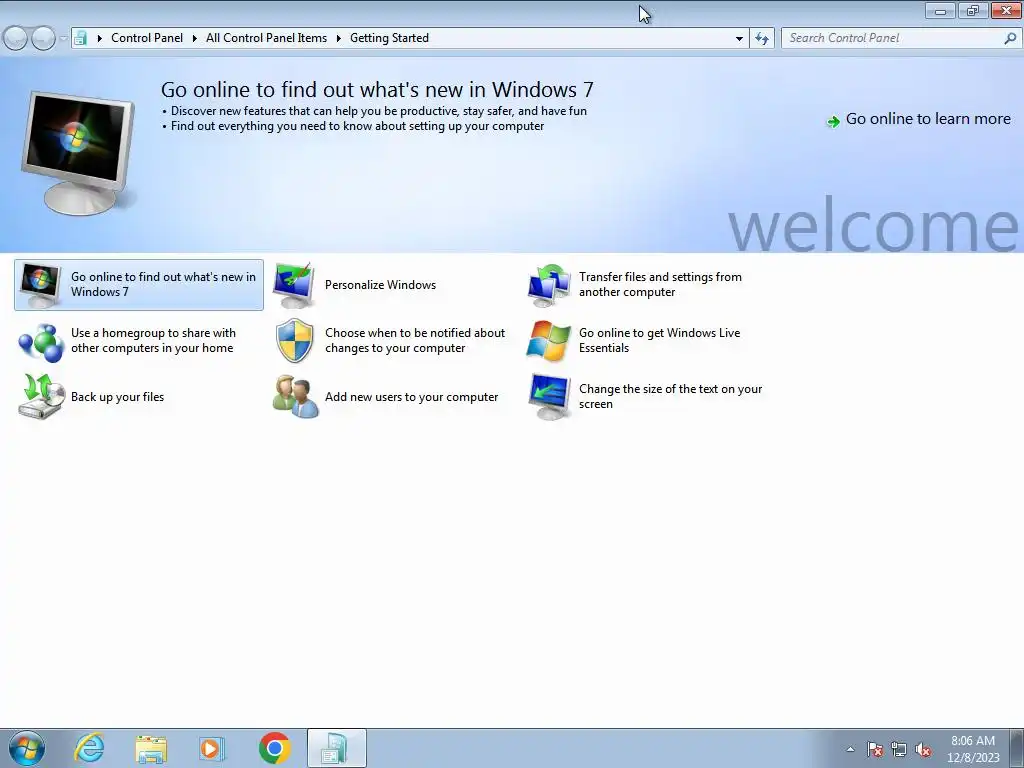This screenshot has width=1024, height=768.
Task: Click the search magnifier icon
Action: 1010,38
